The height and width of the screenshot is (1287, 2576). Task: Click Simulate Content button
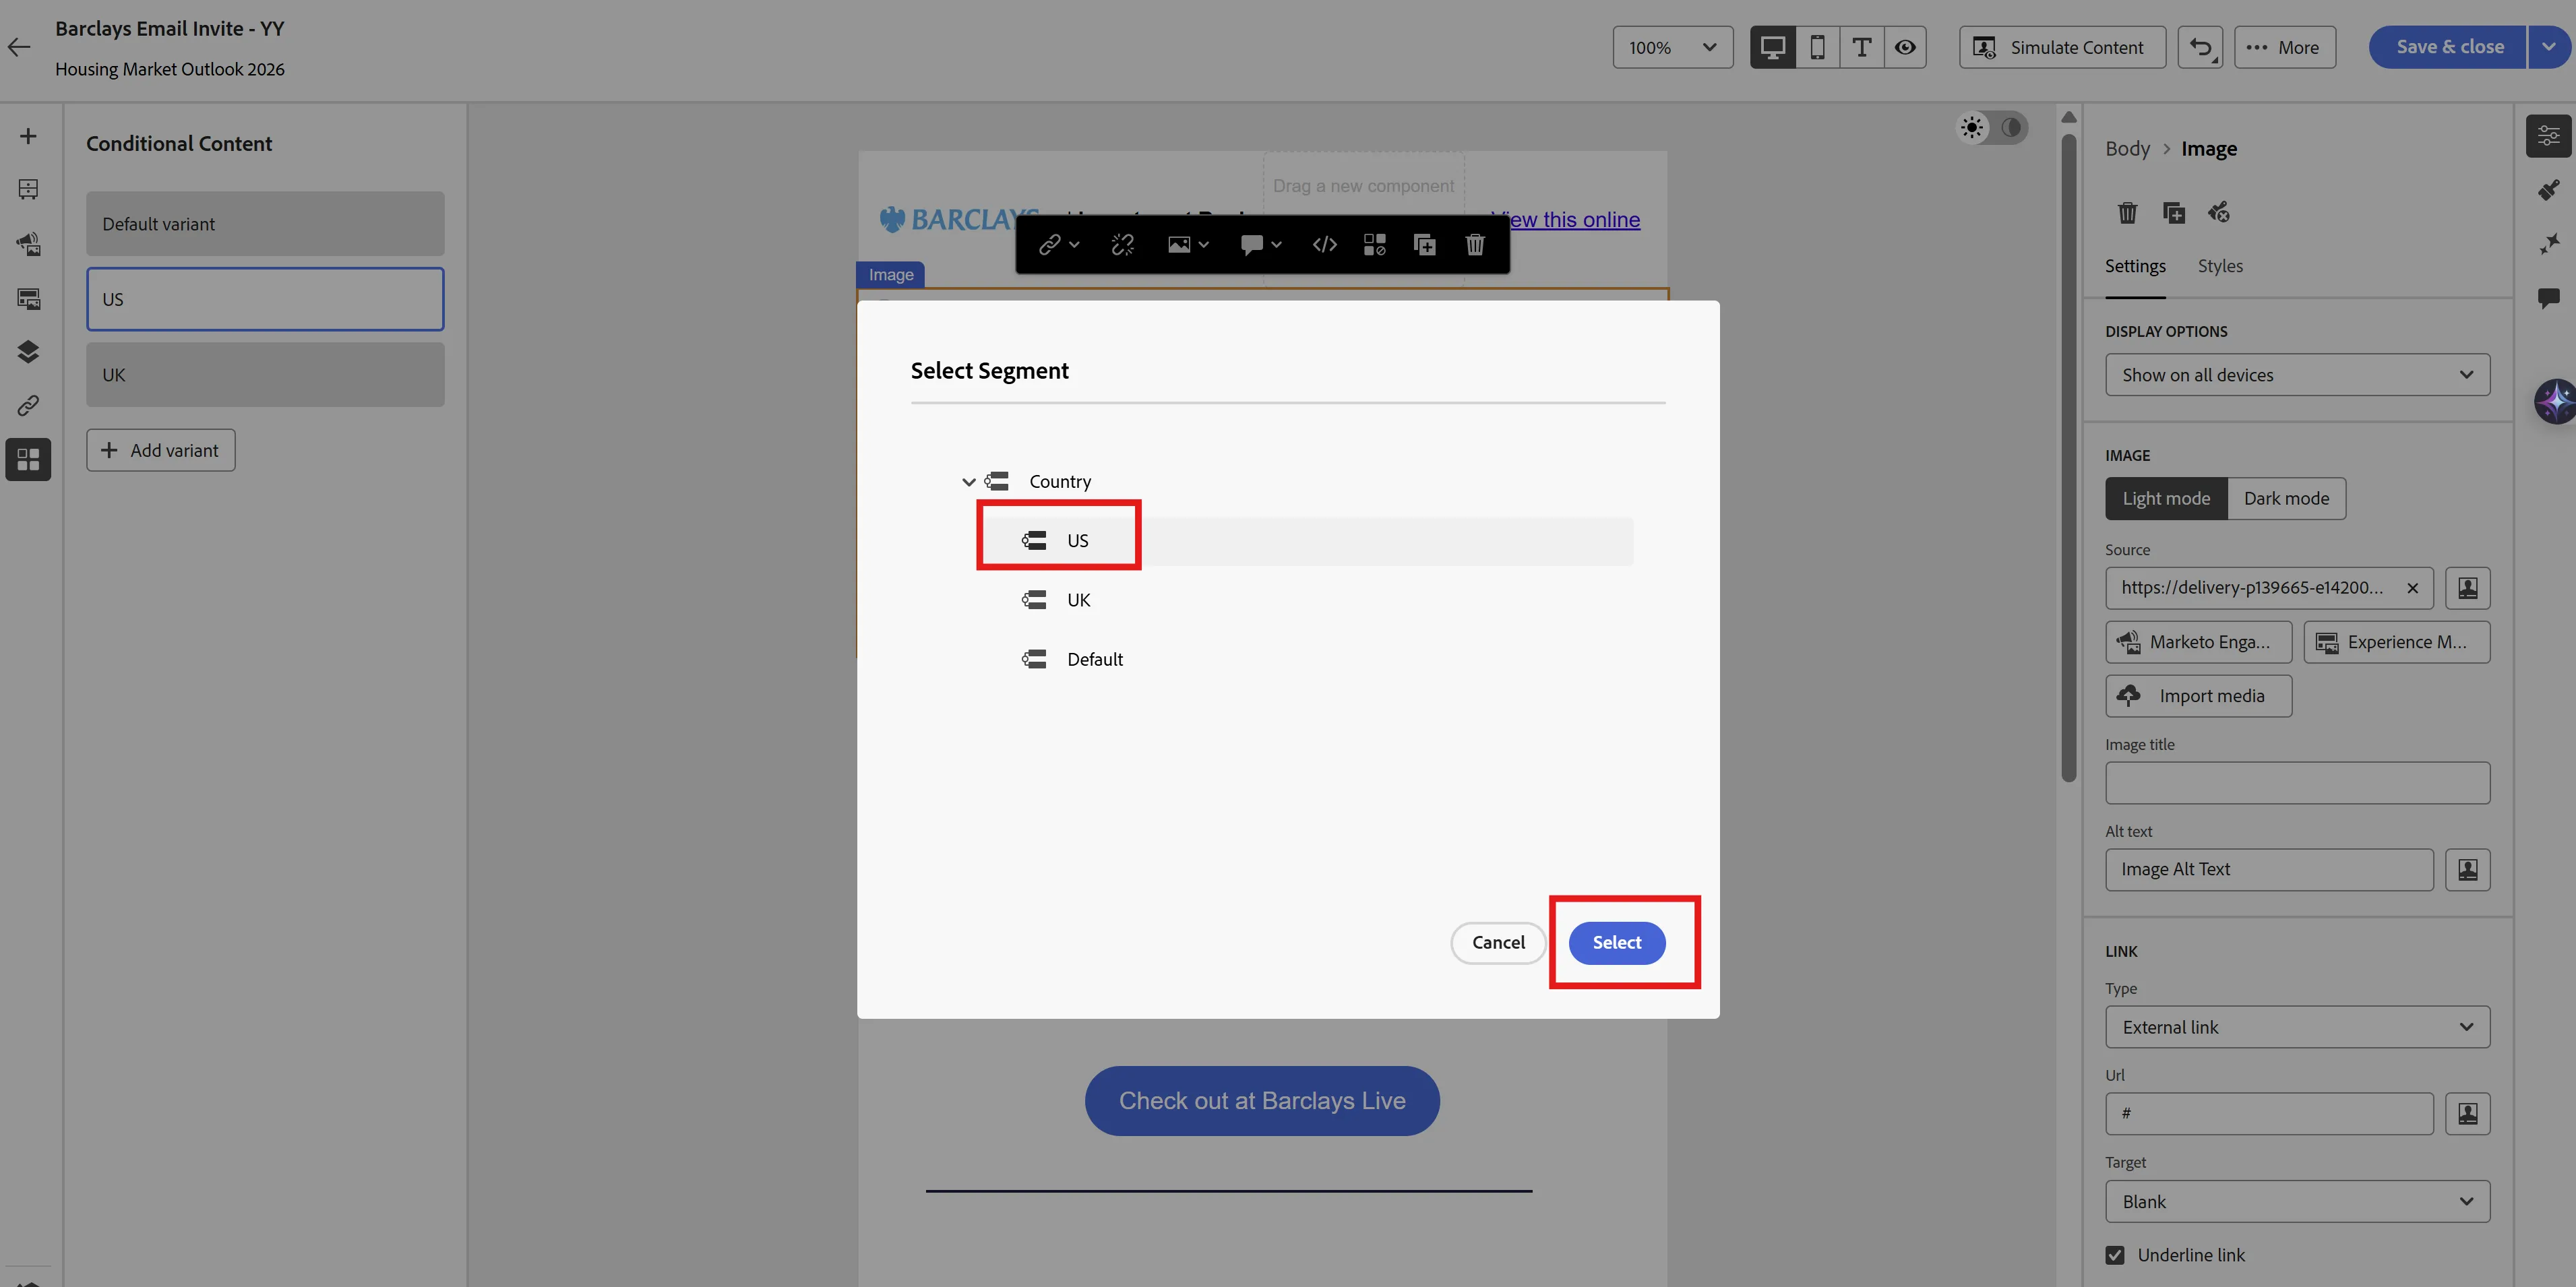coord(2062,47)
